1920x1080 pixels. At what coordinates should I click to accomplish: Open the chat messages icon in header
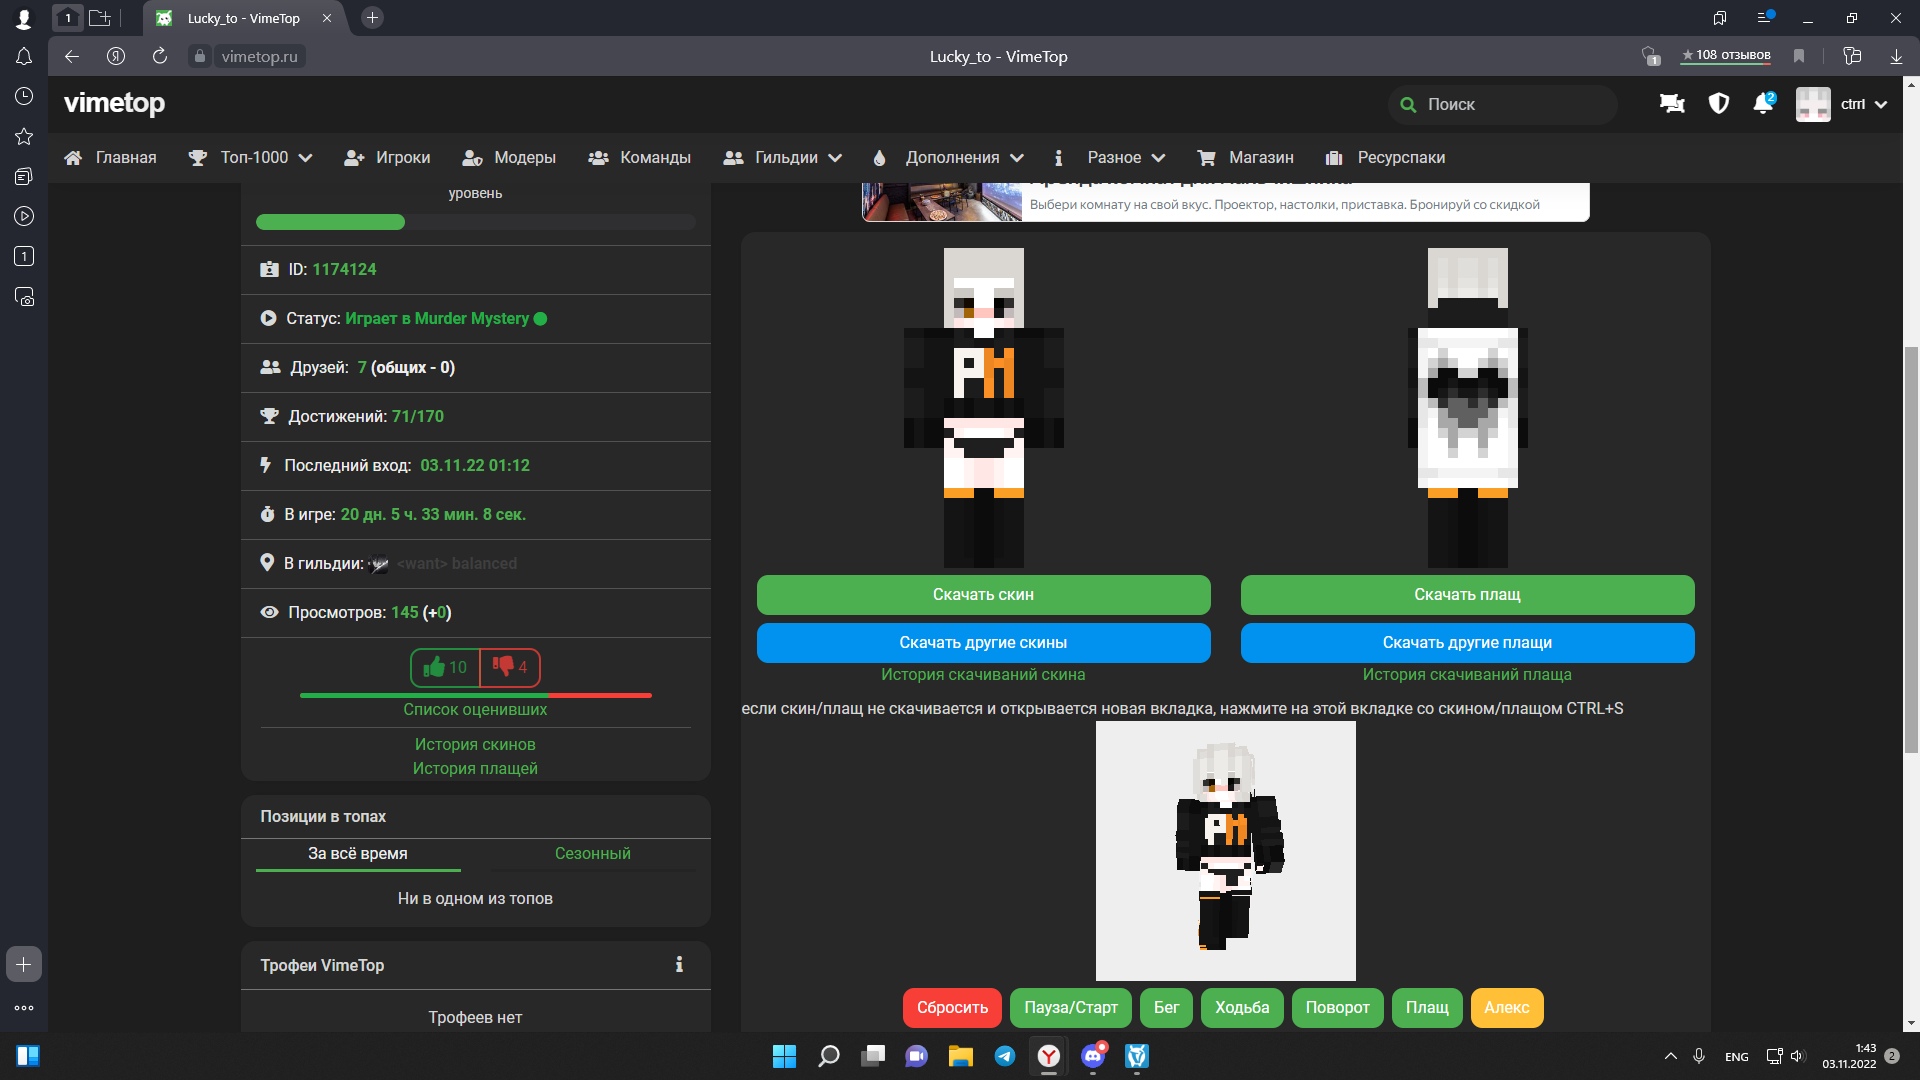(1672, 104)
